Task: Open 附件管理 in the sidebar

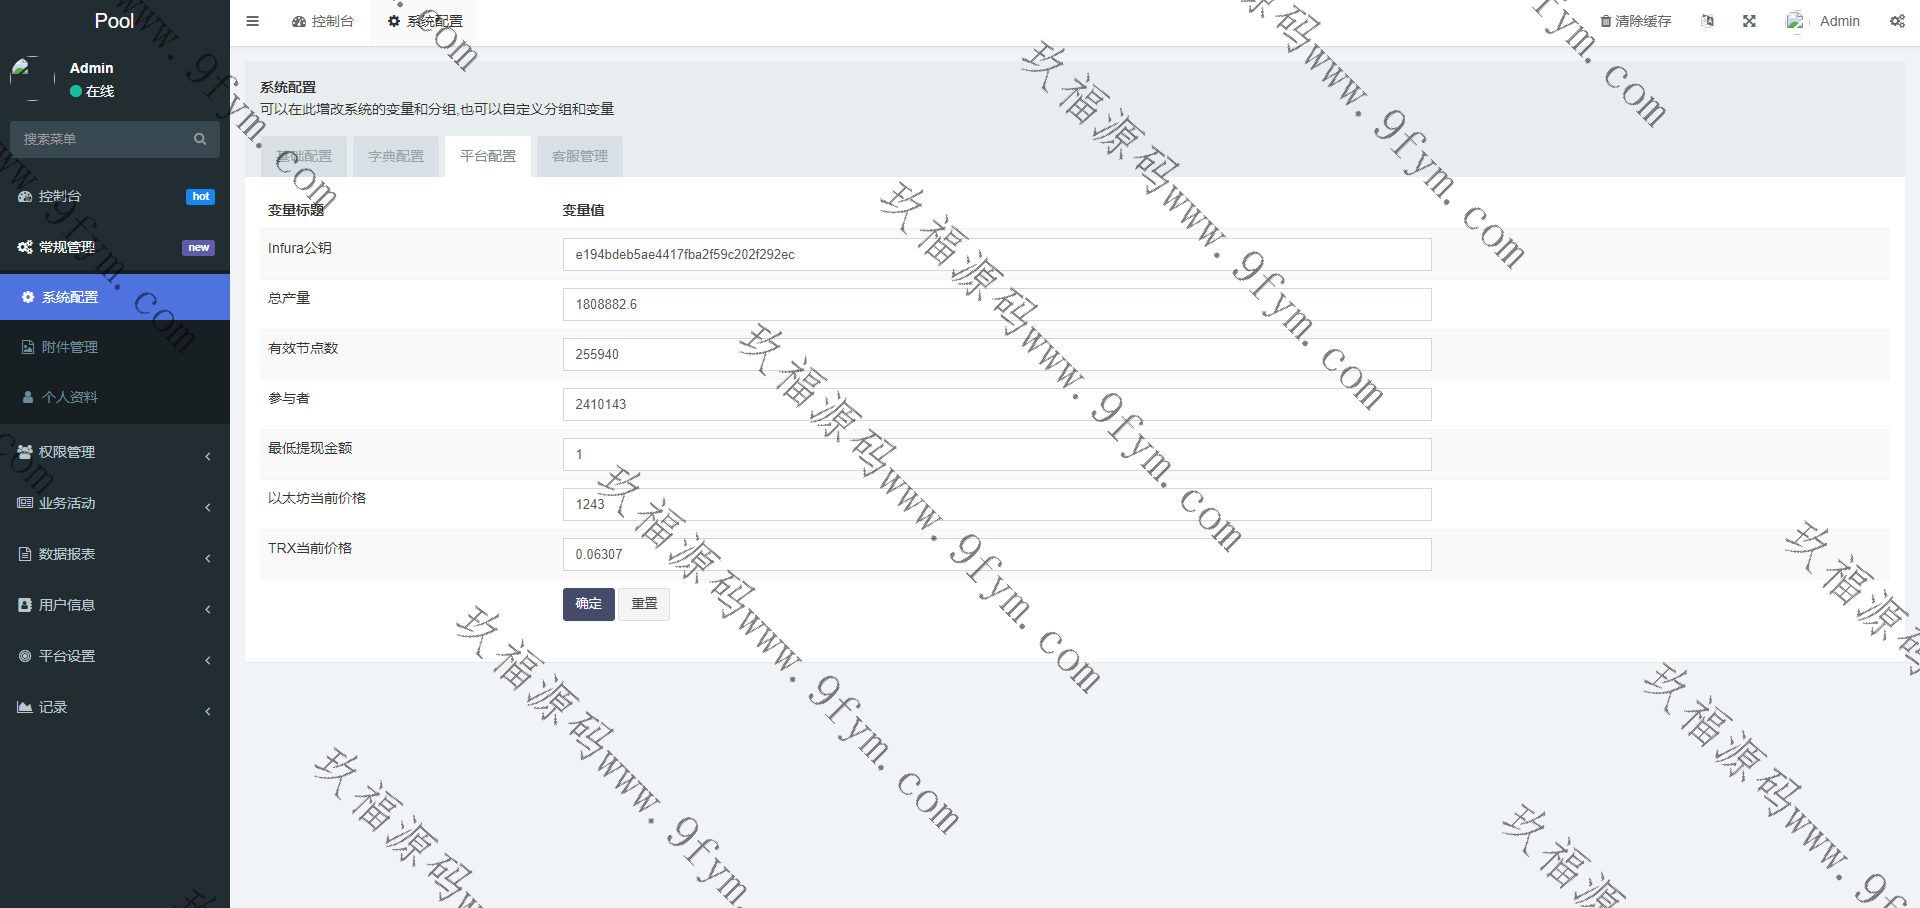Action: 70,347
